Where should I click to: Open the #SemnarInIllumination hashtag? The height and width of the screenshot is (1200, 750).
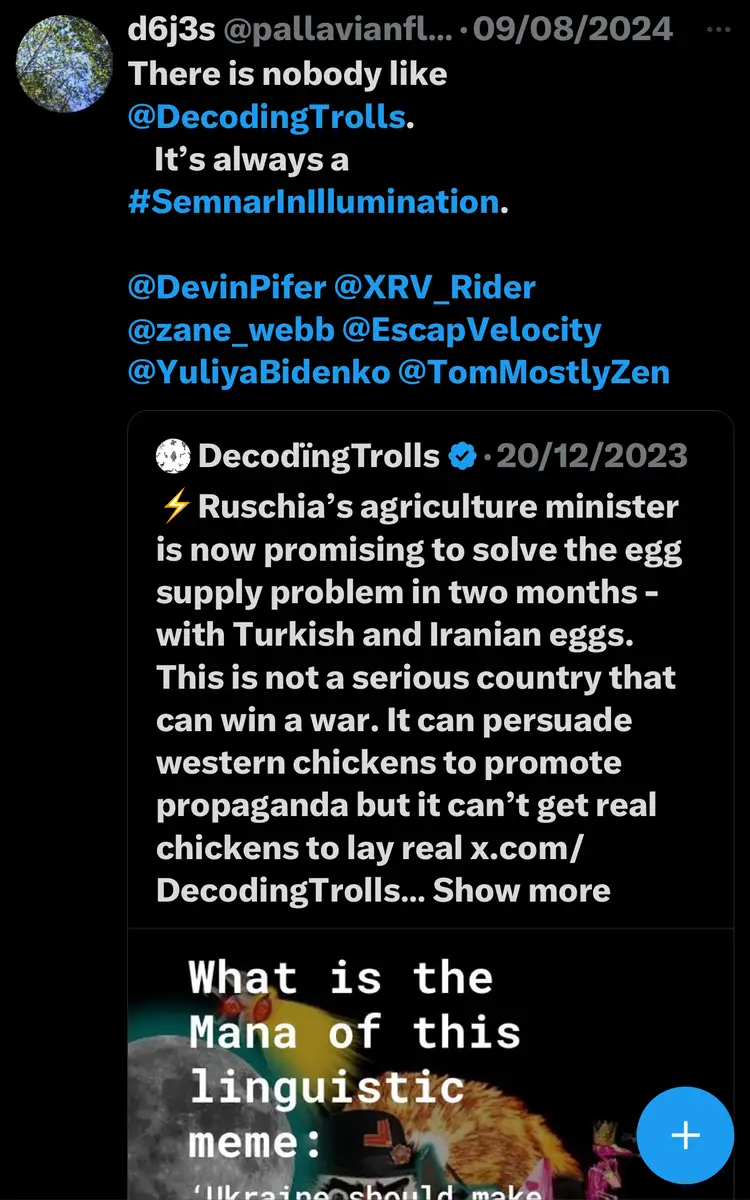click(313, 201)
